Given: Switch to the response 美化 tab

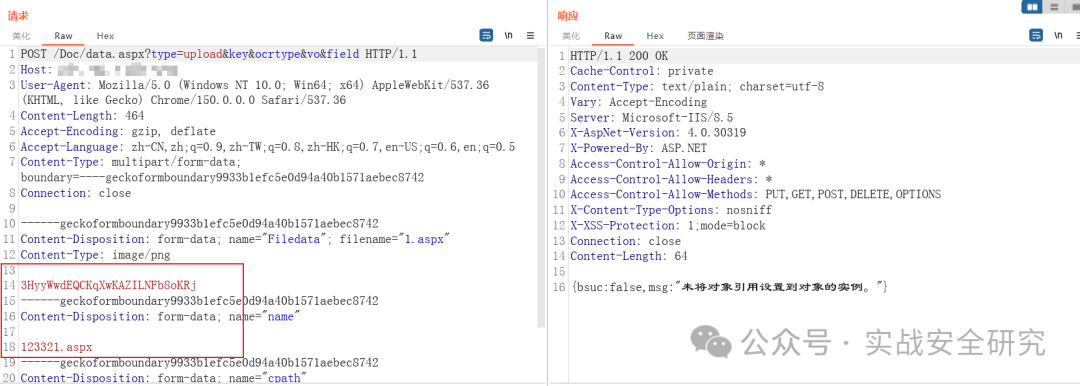Looking at the screenshot, I should (571, 36).
